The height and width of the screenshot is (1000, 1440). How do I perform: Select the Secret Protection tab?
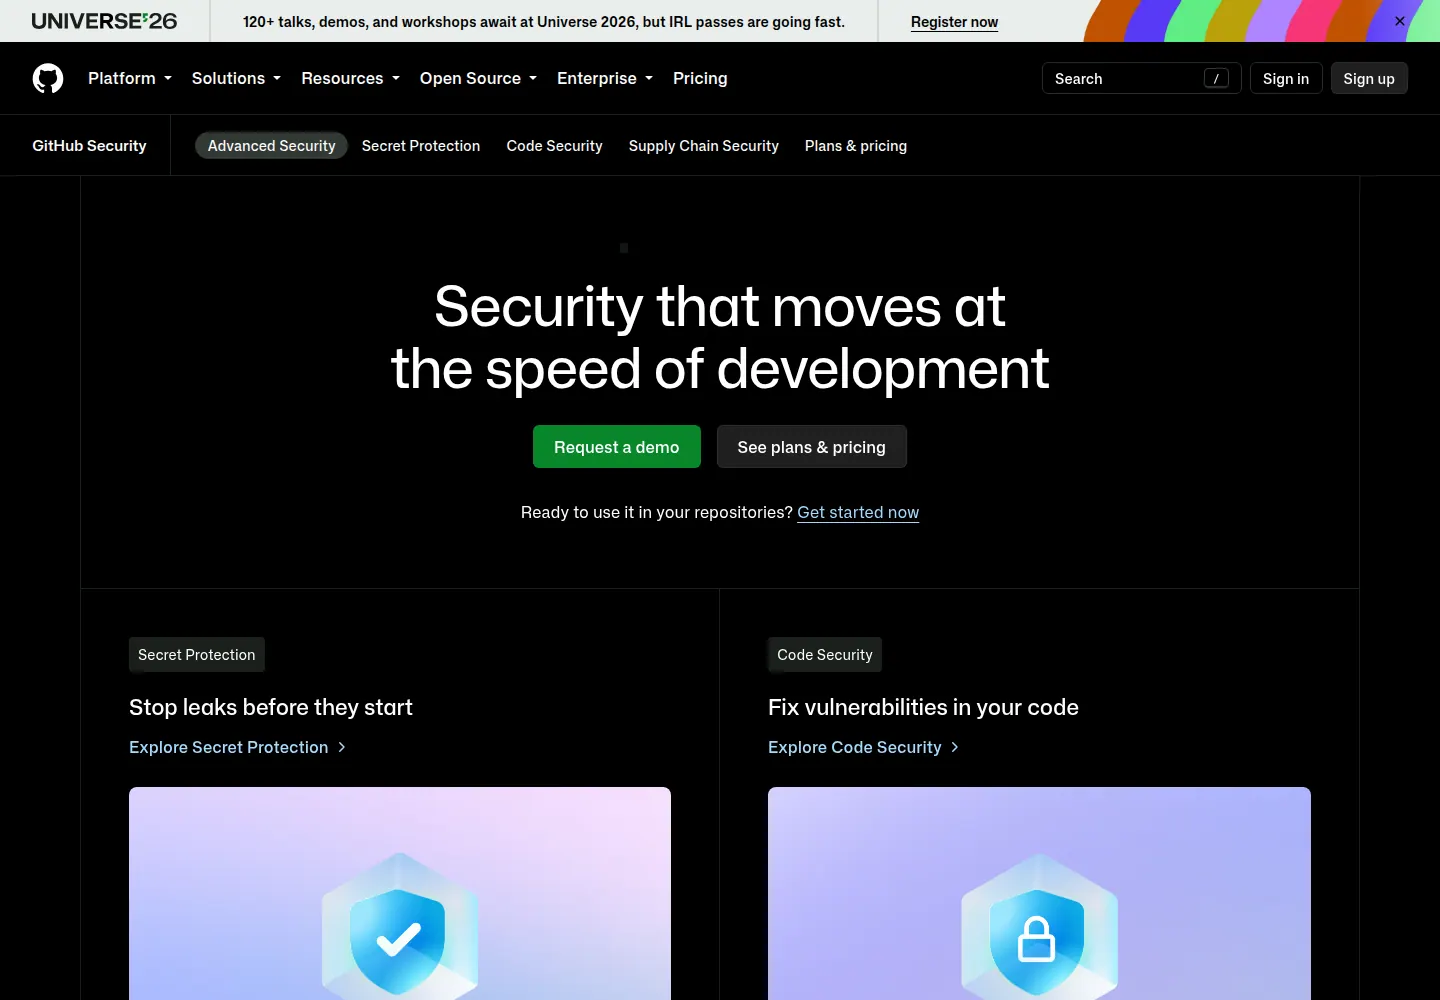(421, 146)
